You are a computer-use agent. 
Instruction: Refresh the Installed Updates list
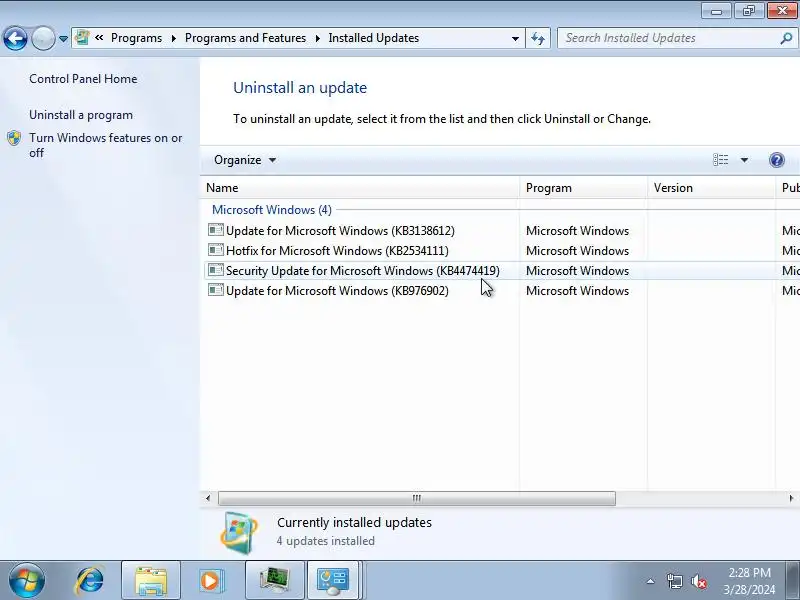pos(538,38)
